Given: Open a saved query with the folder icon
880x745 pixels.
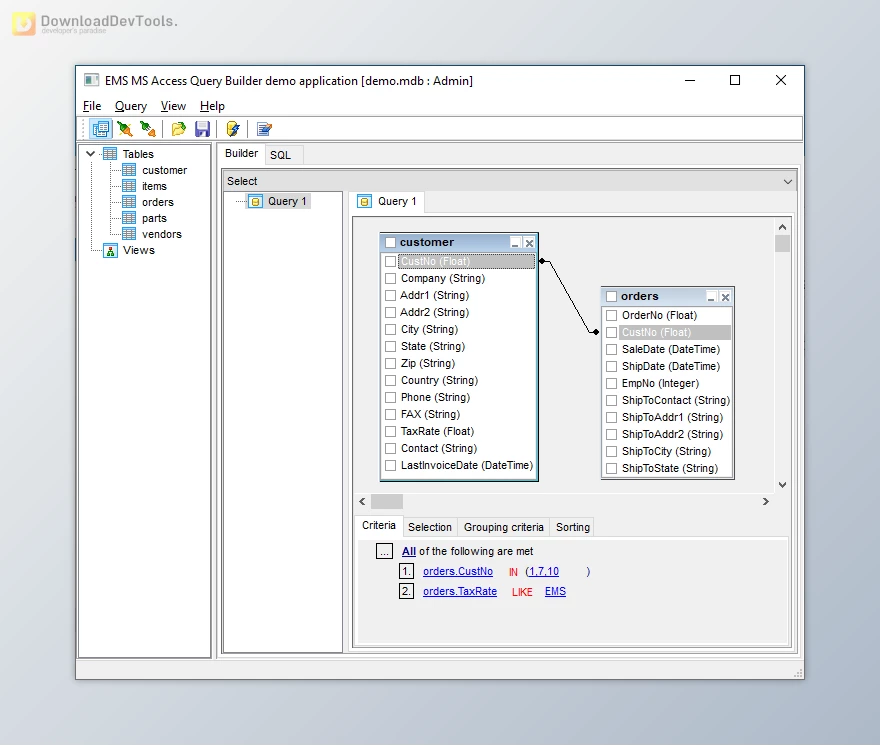Looking at the screenshot, I should tap(178, 128).
